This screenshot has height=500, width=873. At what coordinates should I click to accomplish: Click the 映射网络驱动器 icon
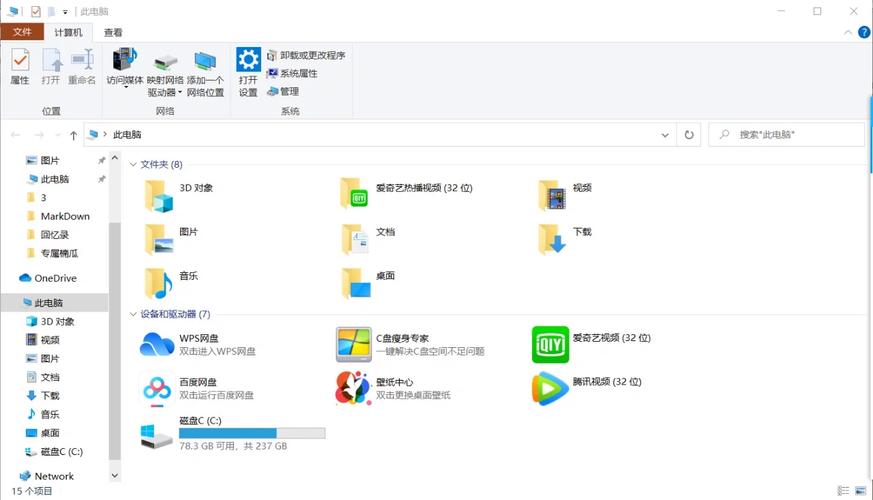[x=165, y=60]
